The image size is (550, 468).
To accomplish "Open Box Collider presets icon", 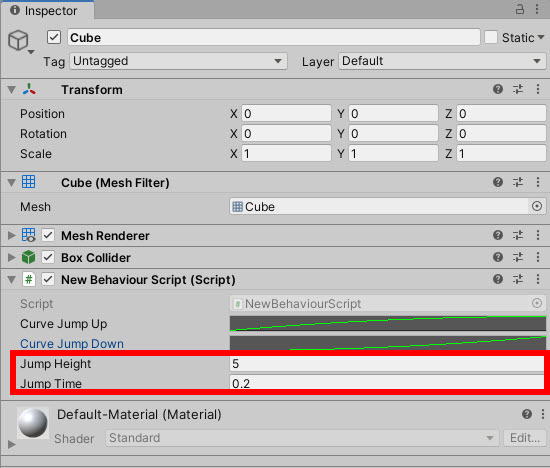I will coord(518,257).
